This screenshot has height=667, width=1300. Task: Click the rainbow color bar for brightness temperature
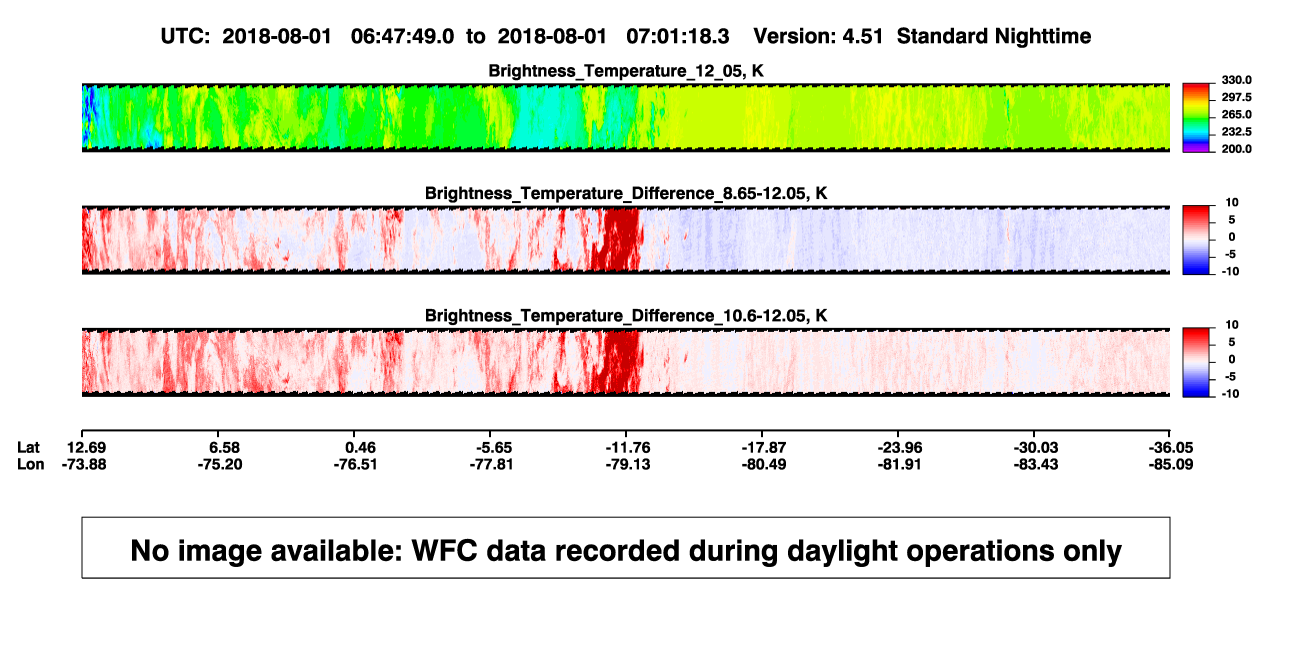pos(1197,118)
